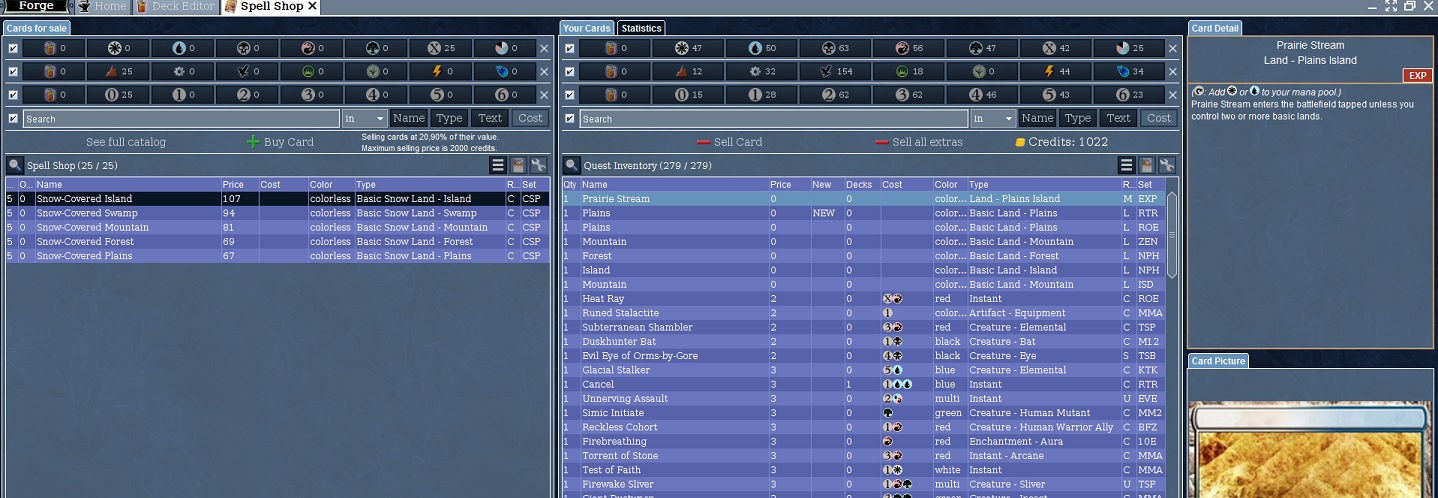Uncheck shop color filter row checkbox

tap(13, 48)
